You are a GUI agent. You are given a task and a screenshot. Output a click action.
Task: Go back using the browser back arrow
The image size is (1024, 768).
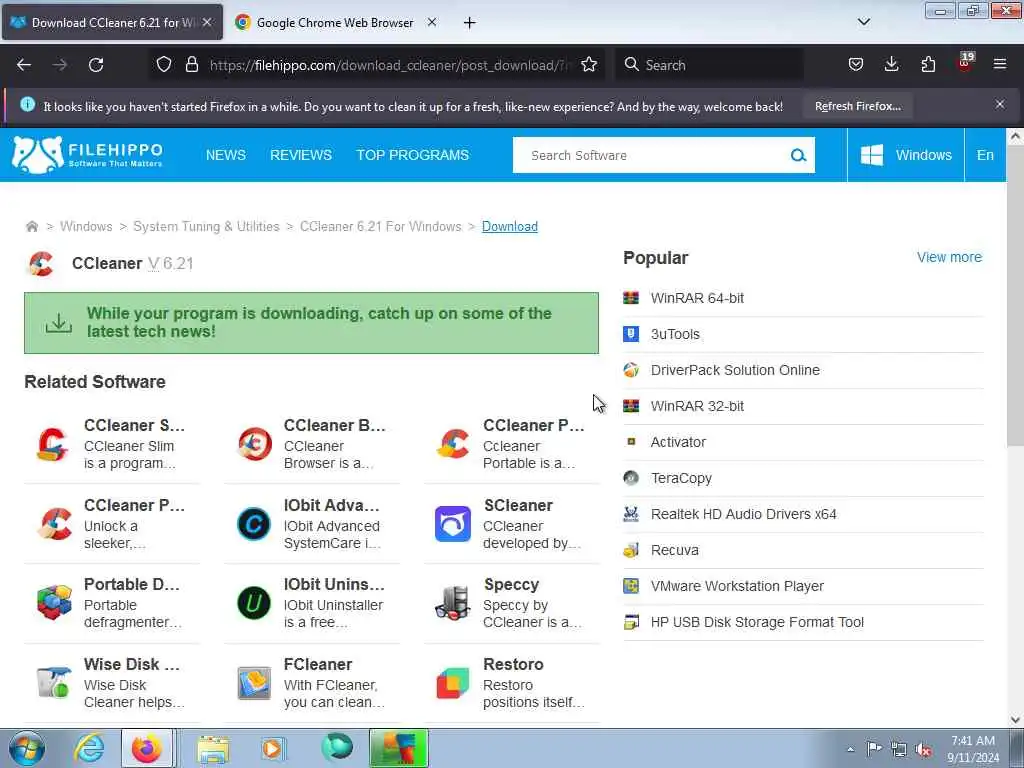click(24, 65)
